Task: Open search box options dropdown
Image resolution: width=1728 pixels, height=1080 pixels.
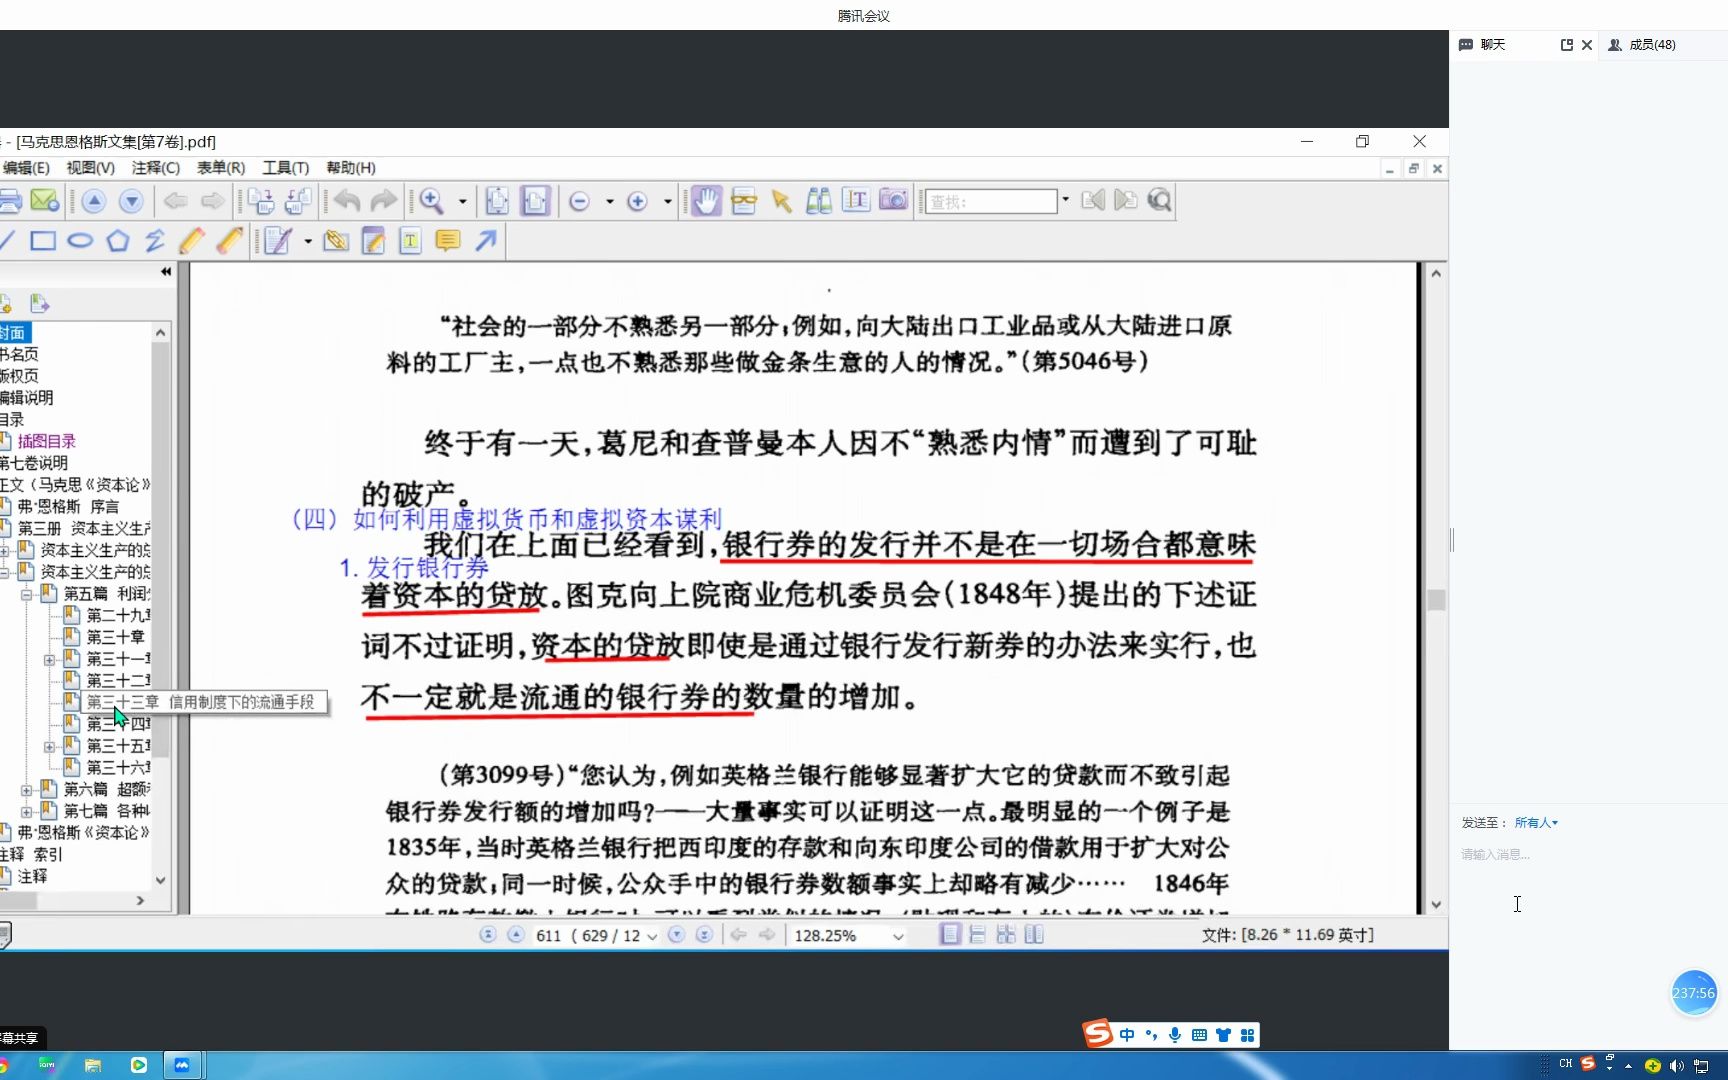Action: click(1065, 200)
